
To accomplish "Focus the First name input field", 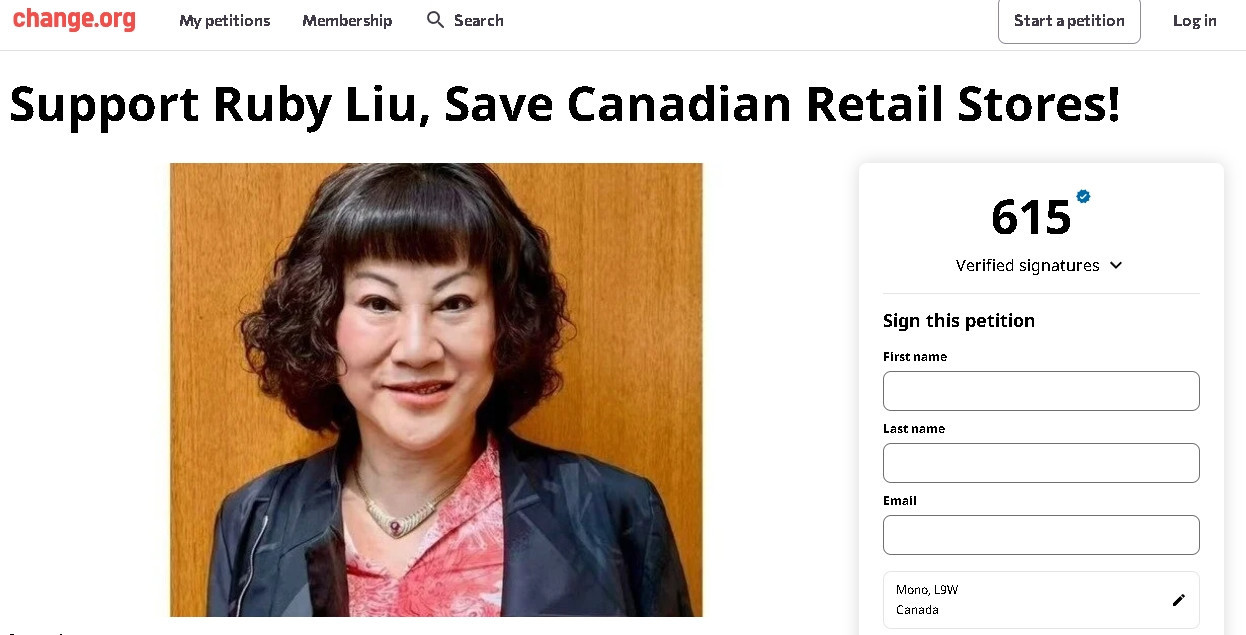I will pyautogui.click(x=1041, y=391).
